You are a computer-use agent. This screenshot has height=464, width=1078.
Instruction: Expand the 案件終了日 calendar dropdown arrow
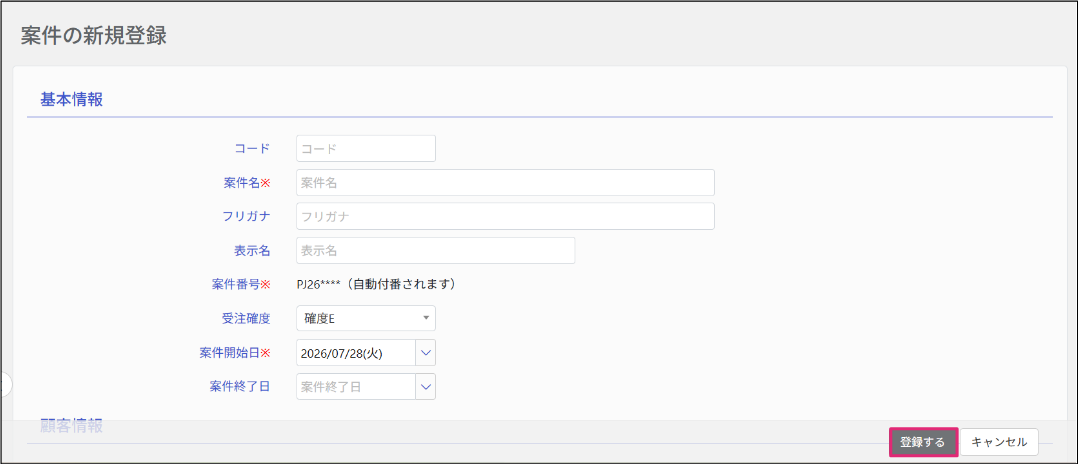click(x=426, y=386)
